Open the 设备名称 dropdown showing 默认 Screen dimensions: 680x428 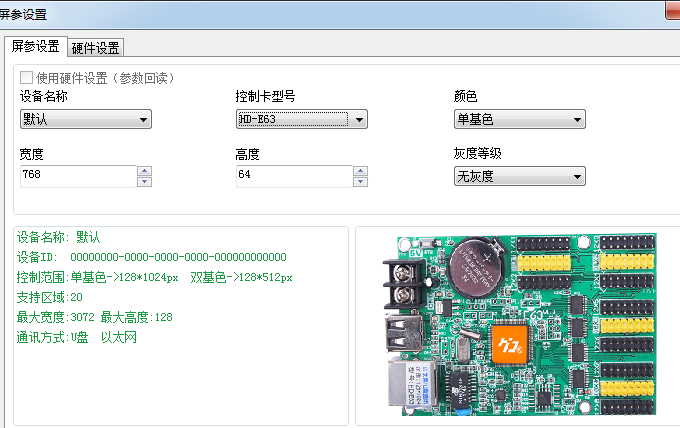point(85,120)
